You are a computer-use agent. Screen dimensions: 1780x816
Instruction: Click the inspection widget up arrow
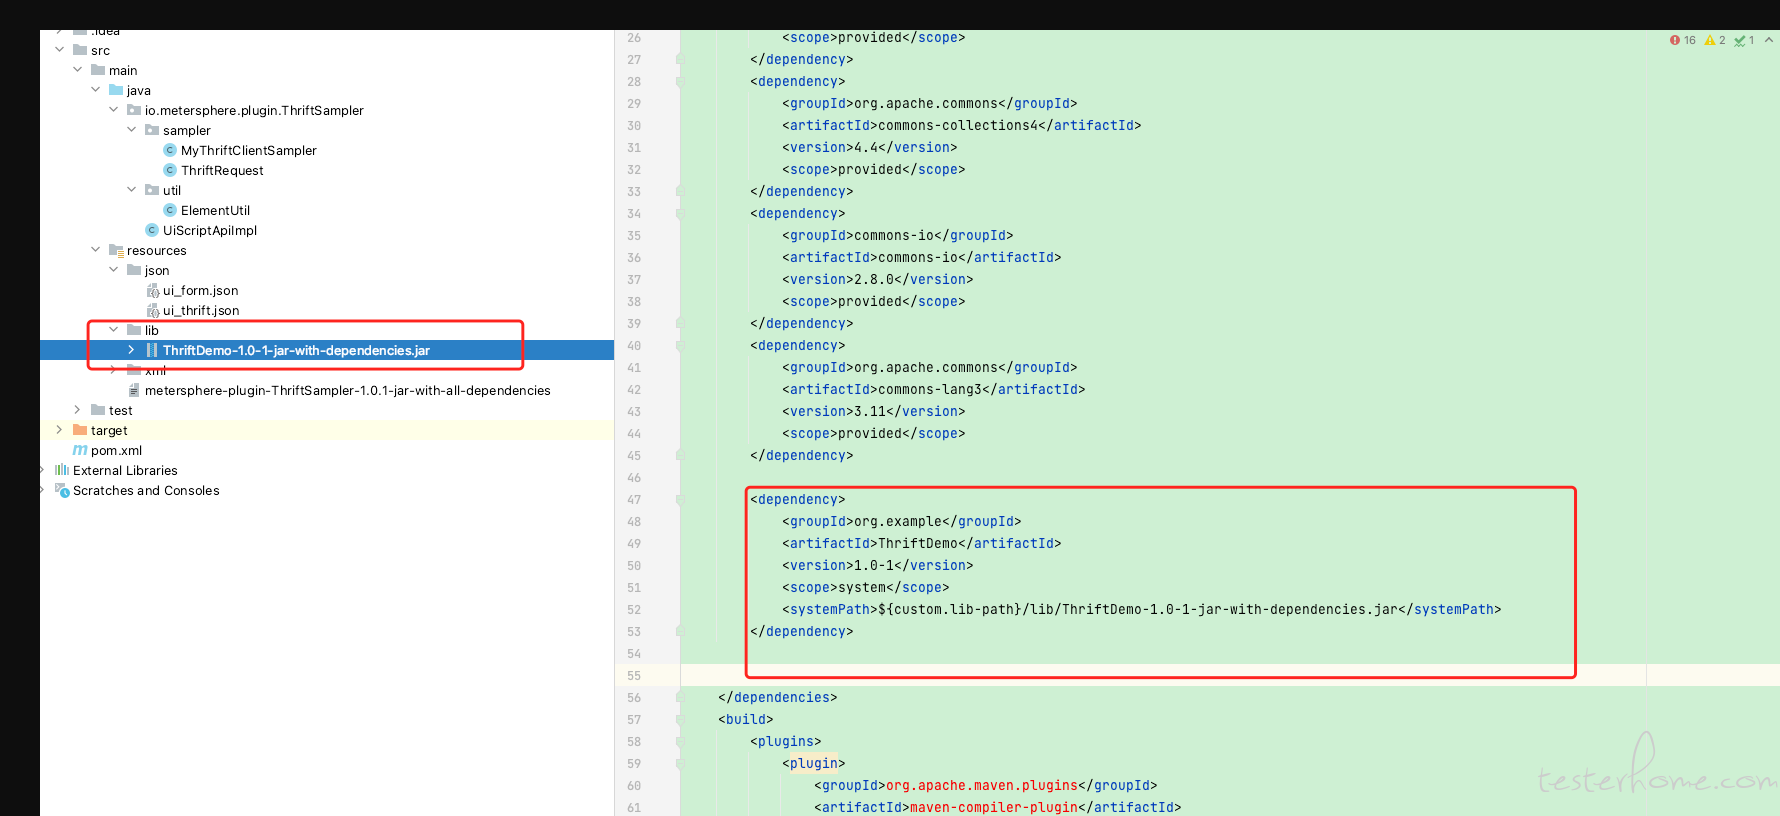[1769, 40]
